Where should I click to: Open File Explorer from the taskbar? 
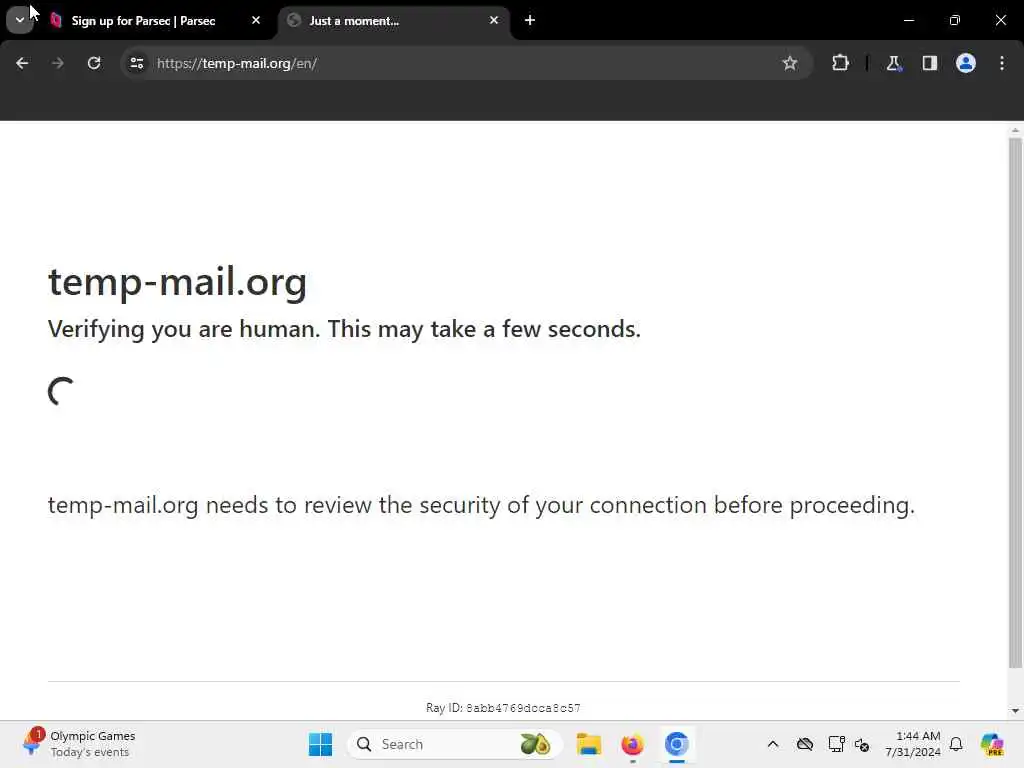[588, 744]
